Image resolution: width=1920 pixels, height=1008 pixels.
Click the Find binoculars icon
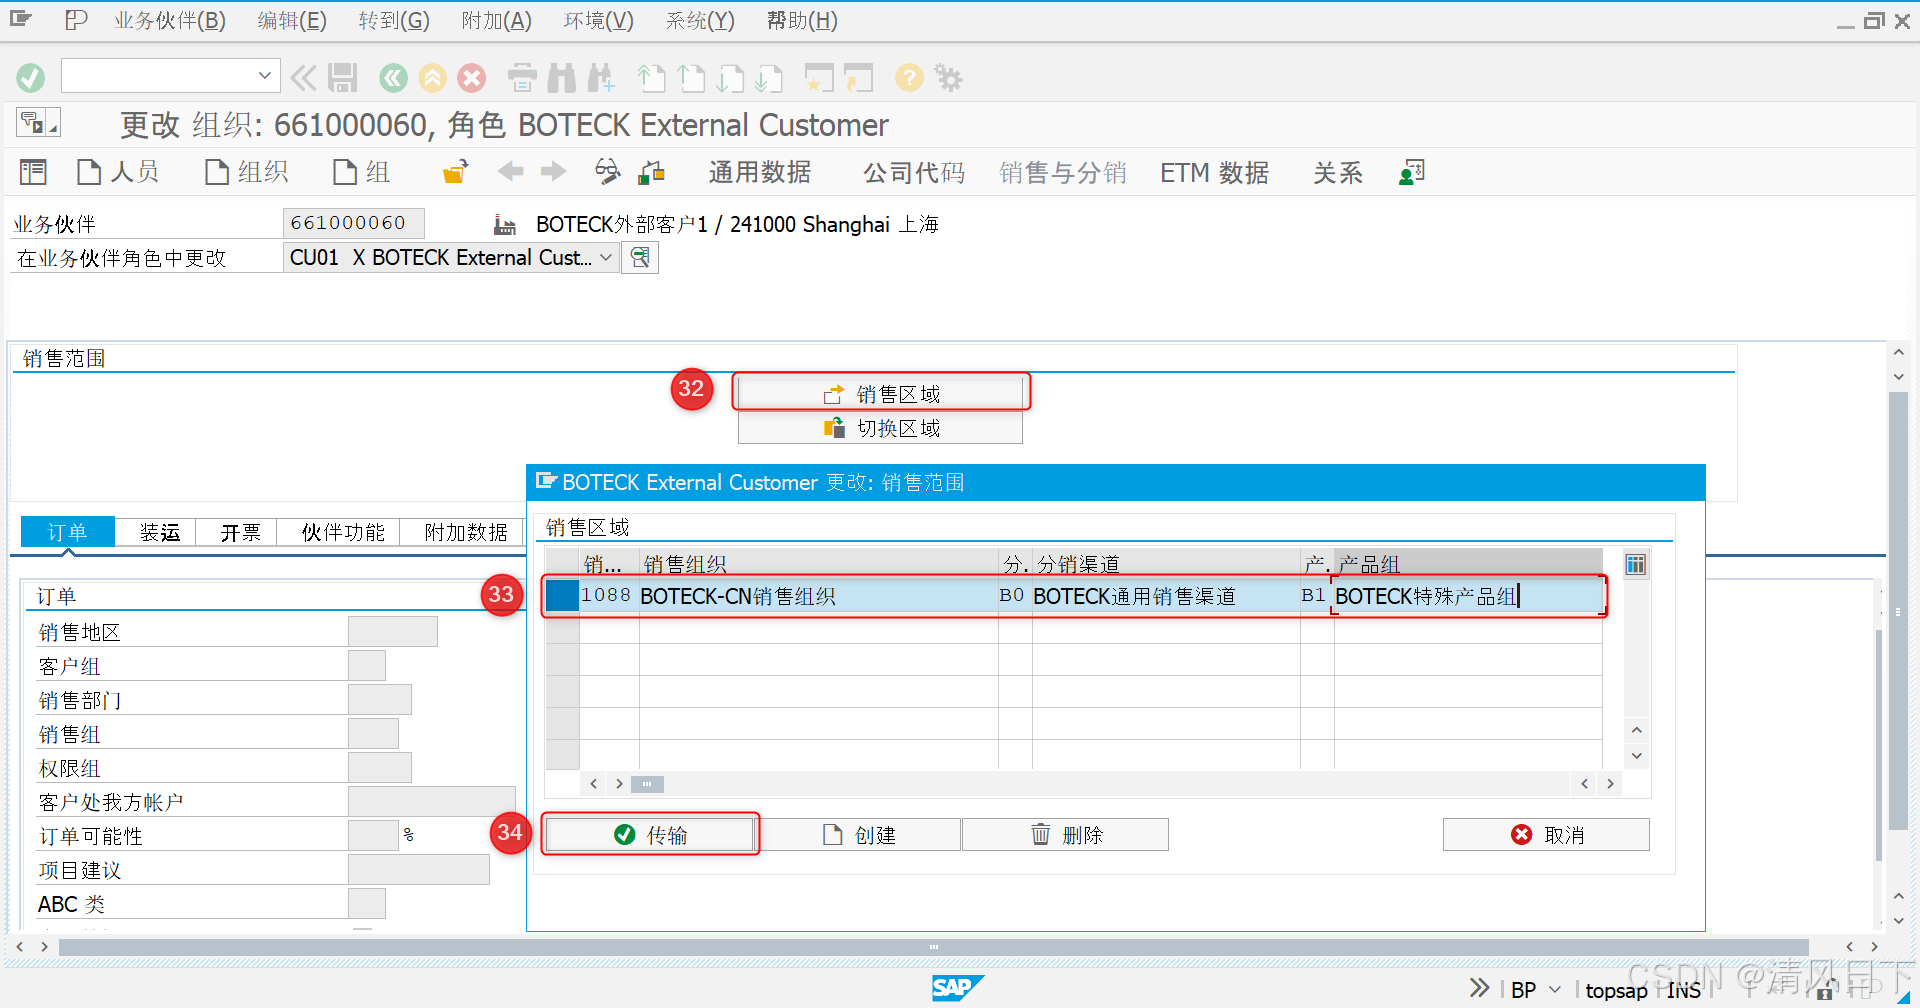coord(561,77)
